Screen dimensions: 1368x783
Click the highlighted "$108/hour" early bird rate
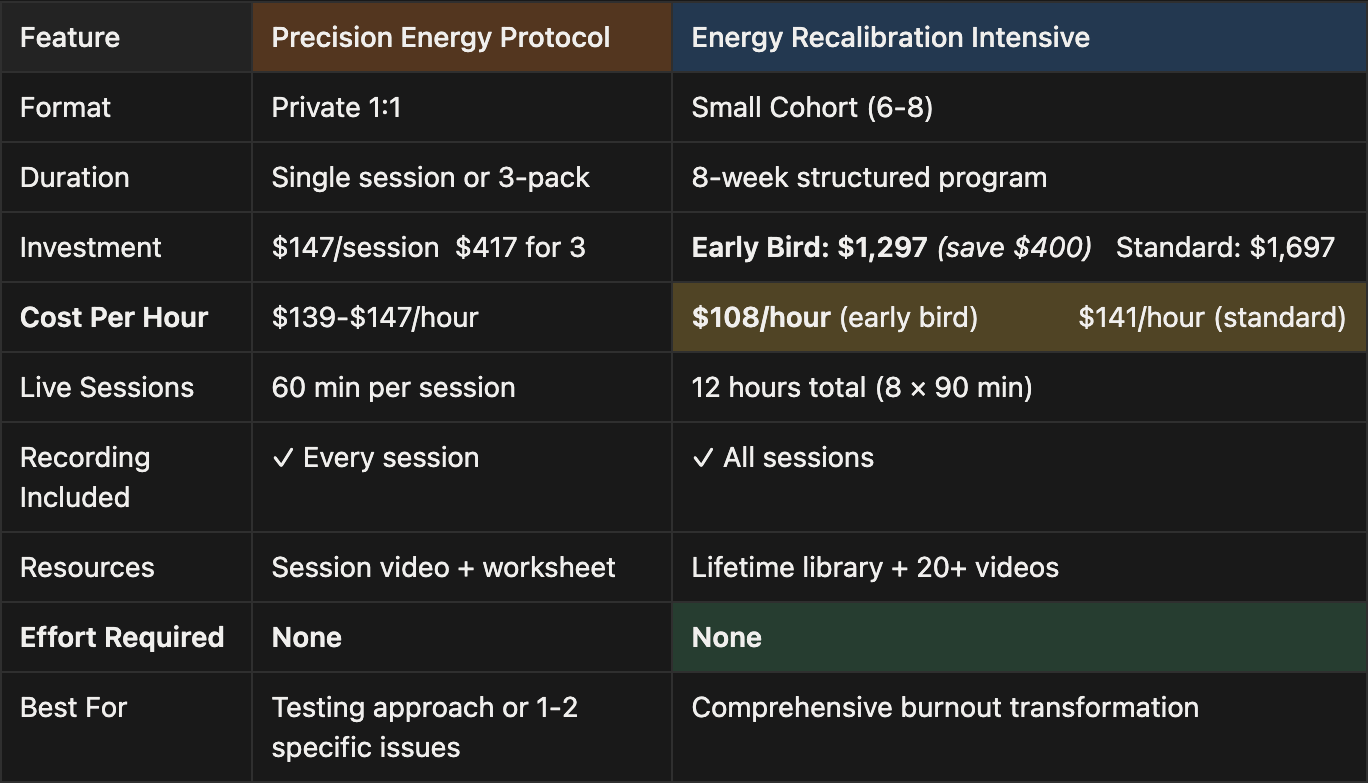point(761,318)
